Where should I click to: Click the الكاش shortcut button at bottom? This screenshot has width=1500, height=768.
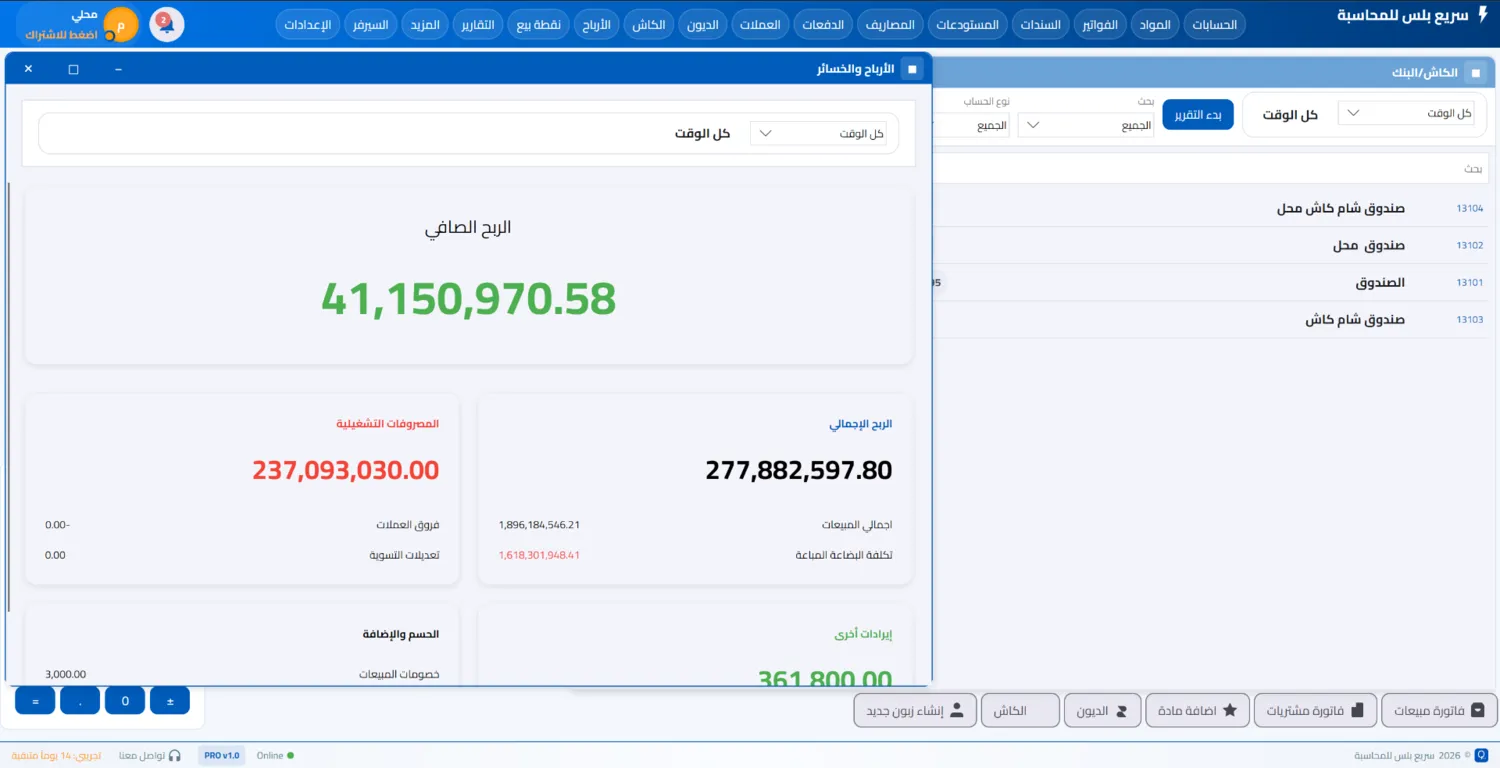point(1020,710)
